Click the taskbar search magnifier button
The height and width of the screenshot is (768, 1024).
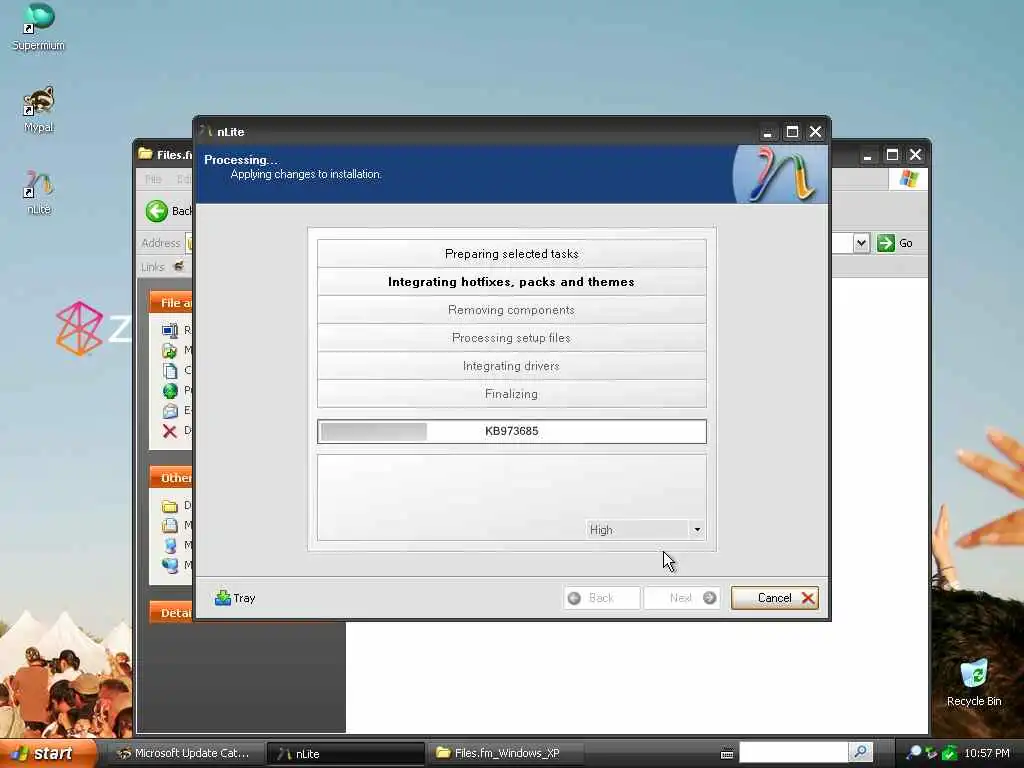point(861,752)
